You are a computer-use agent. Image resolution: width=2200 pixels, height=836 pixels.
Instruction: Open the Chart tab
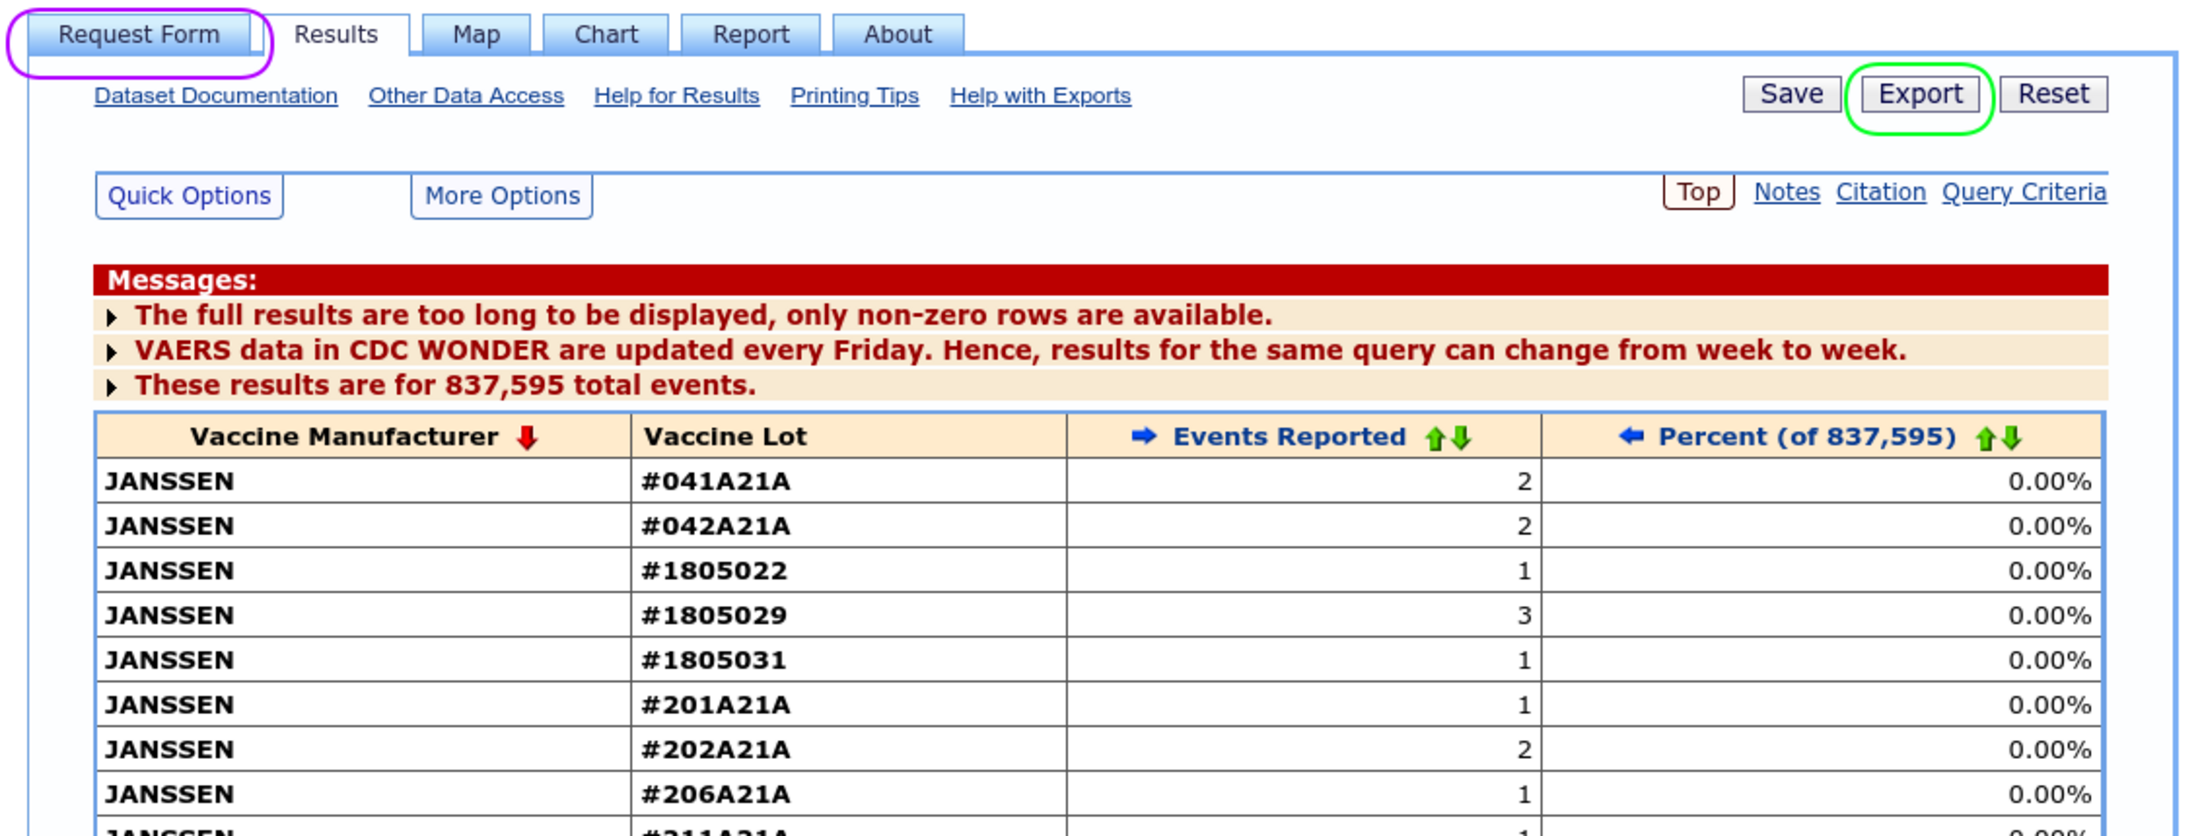(606, 35)
